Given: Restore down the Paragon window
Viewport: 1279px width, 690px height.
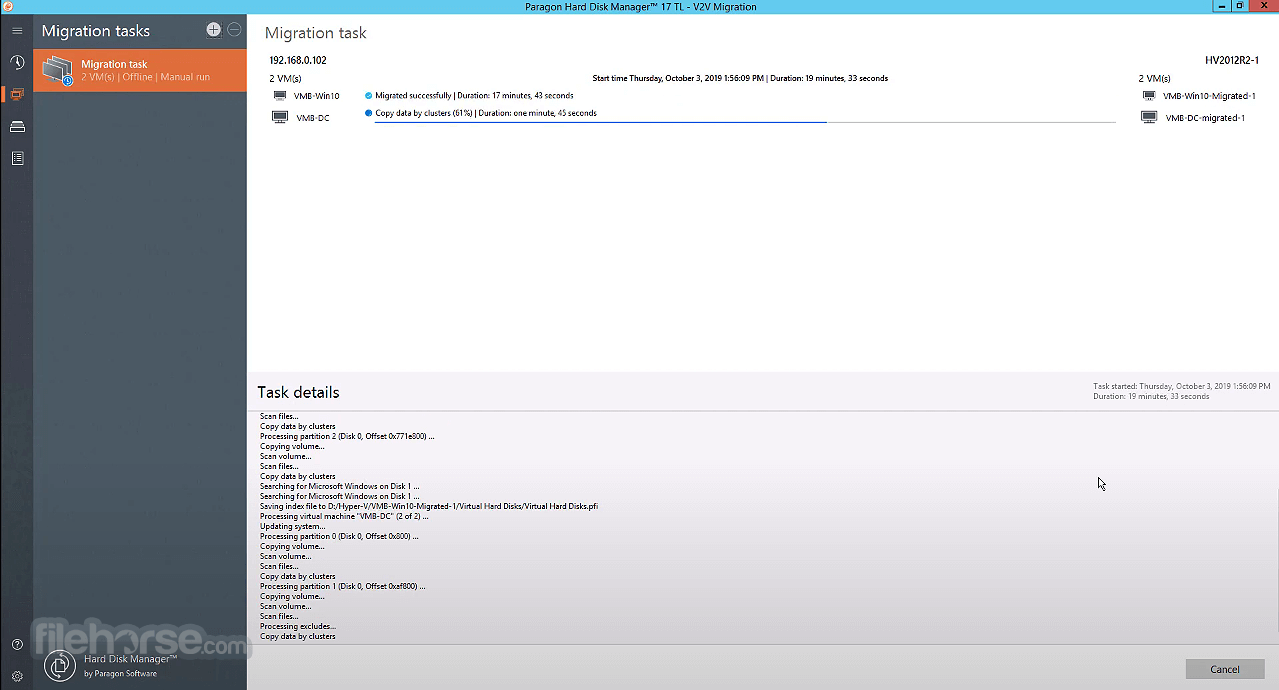Looking at the screenshot, I should (x=1241, y=6).
